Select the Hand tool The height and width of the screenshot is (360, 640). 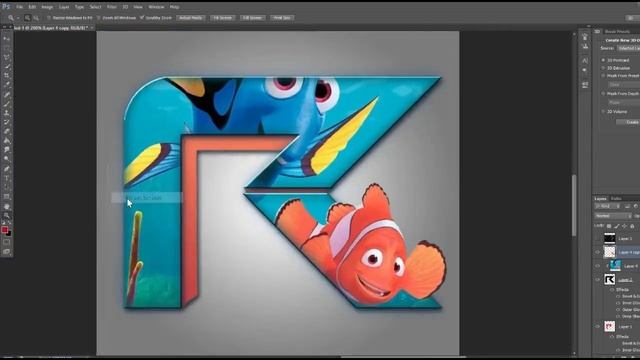7,206
